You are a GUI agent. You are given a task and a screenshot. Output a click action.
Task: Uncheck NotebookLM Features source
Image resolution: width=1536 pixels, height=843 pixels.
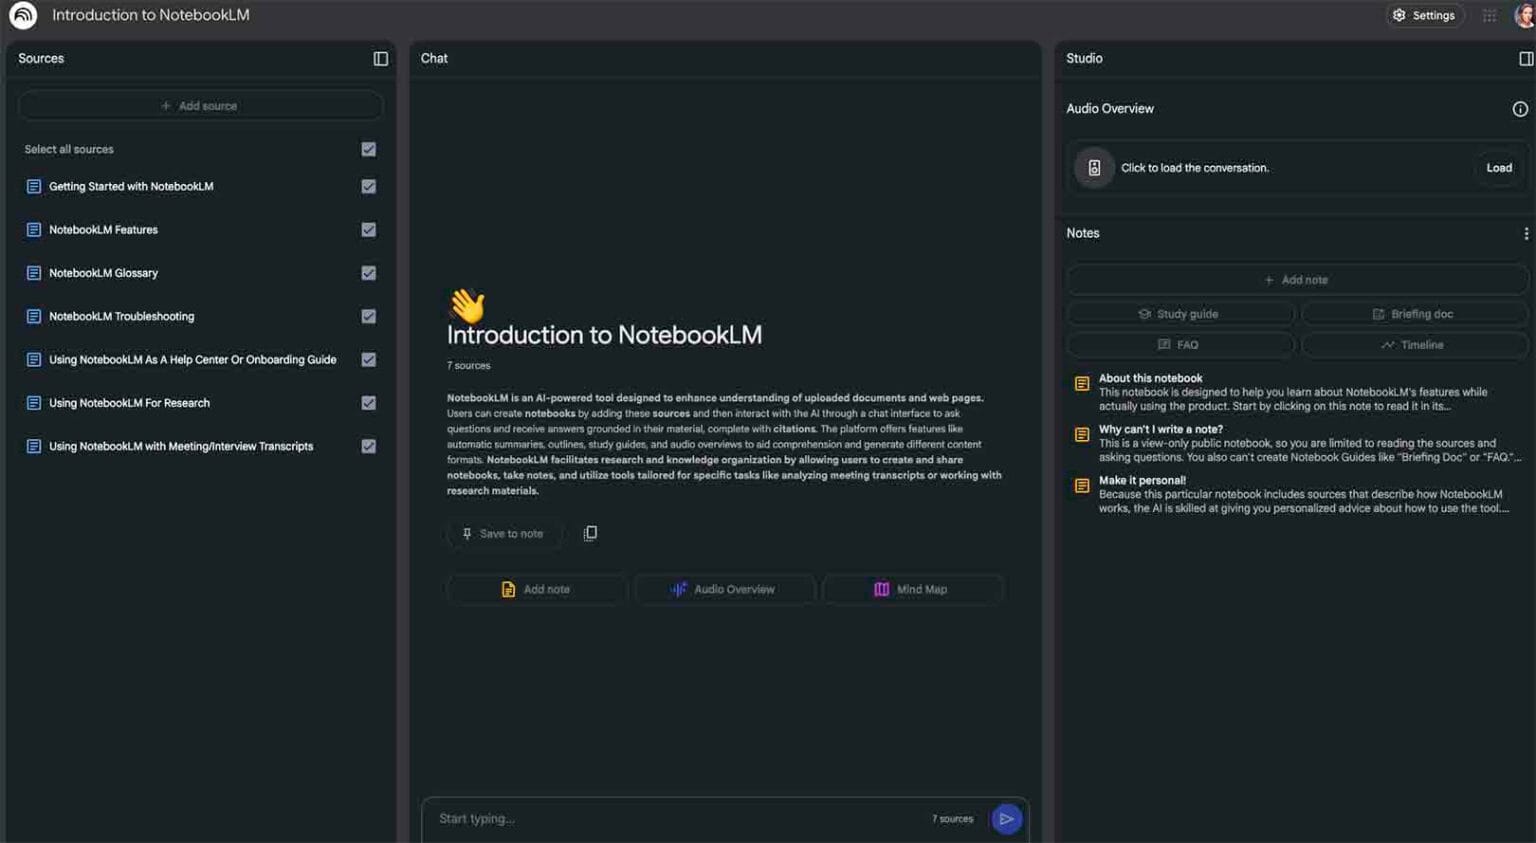click(369, 230)
